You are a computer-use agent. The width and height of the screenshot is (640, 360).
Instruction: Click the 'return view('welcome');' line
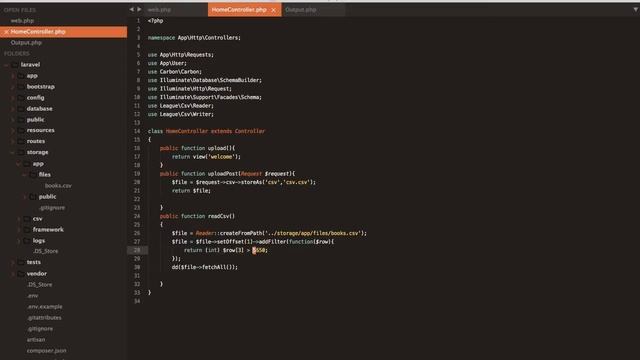pos(207,157)
